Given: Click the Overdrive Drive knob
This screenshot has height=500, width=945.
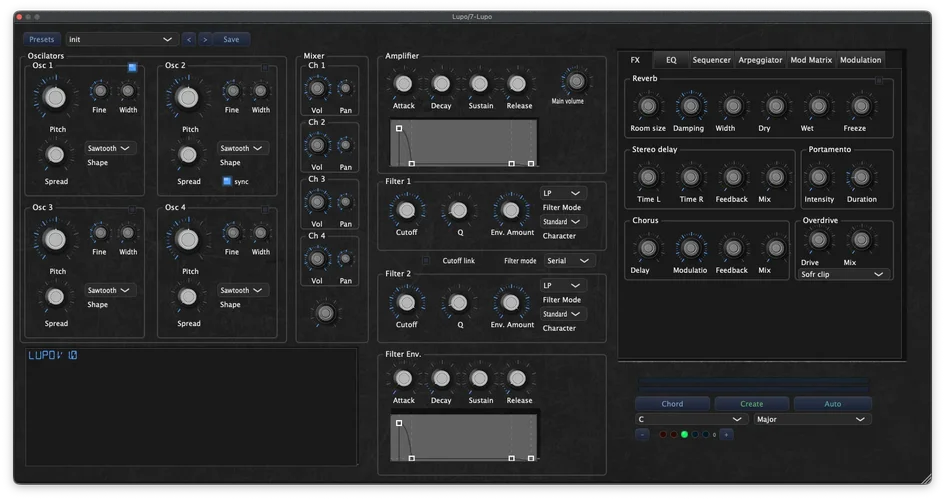Looking at the screenshot, I should point(818,240).
